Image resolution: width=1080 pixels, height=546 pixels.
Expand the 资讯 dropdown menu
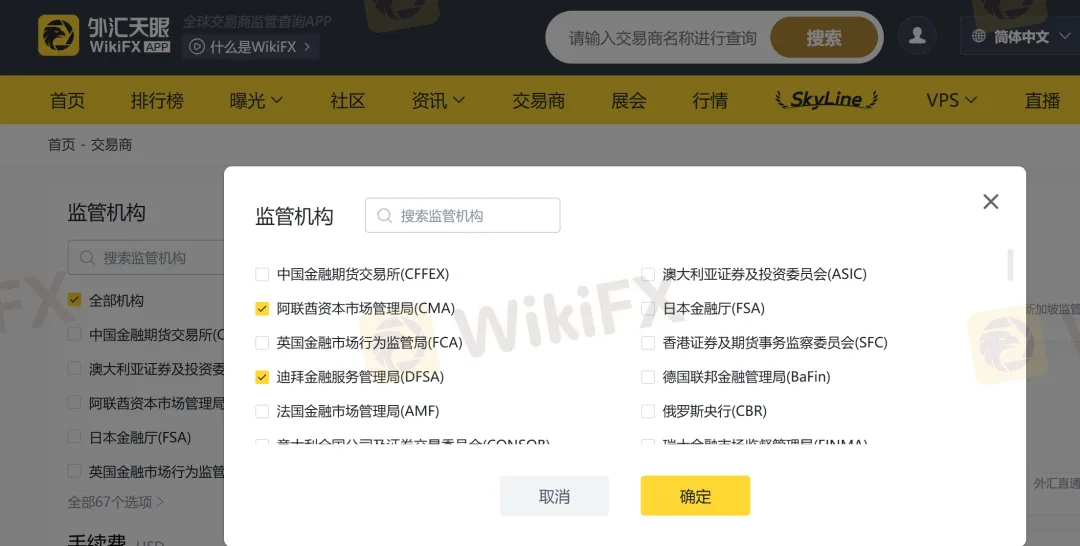[x=438, y=101]
